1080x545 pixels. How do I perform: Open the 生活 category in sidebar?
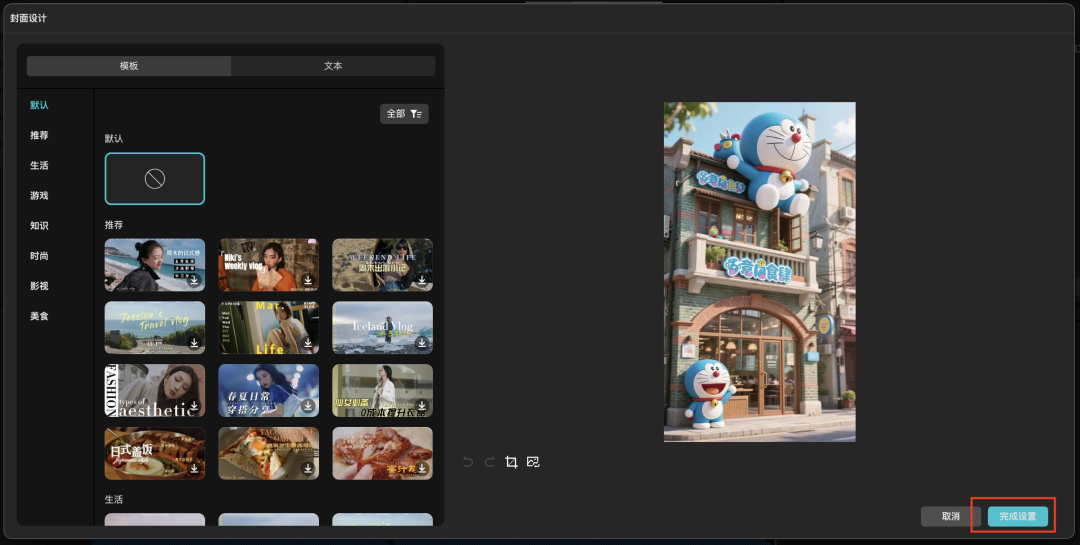[39, 165]
